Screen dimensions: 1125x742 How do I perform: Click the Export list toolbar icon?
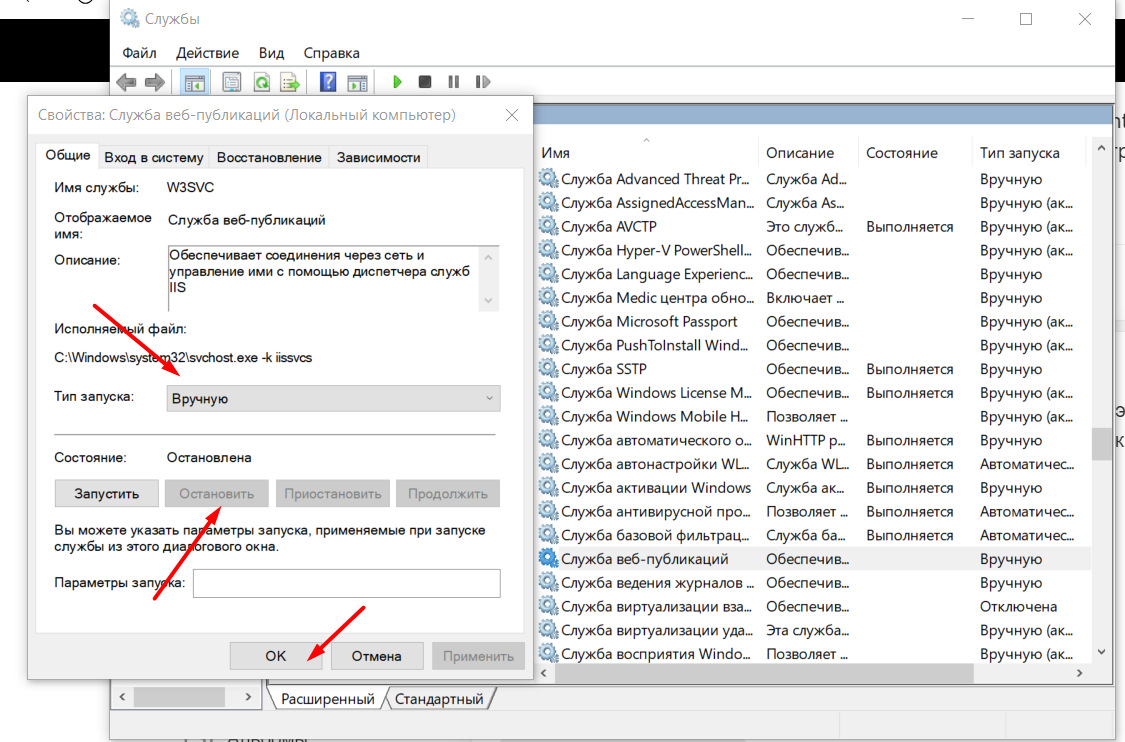click(290, 82)
